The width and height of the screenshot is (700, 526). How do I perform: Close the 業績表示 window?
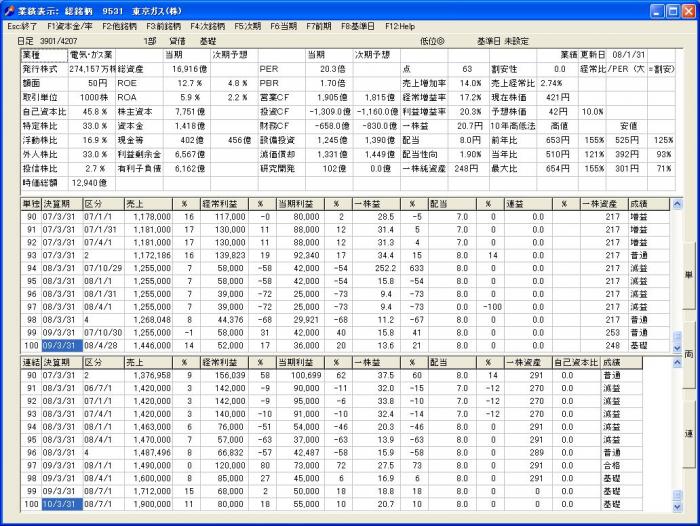pyautogui.click(x=689, y=11)
